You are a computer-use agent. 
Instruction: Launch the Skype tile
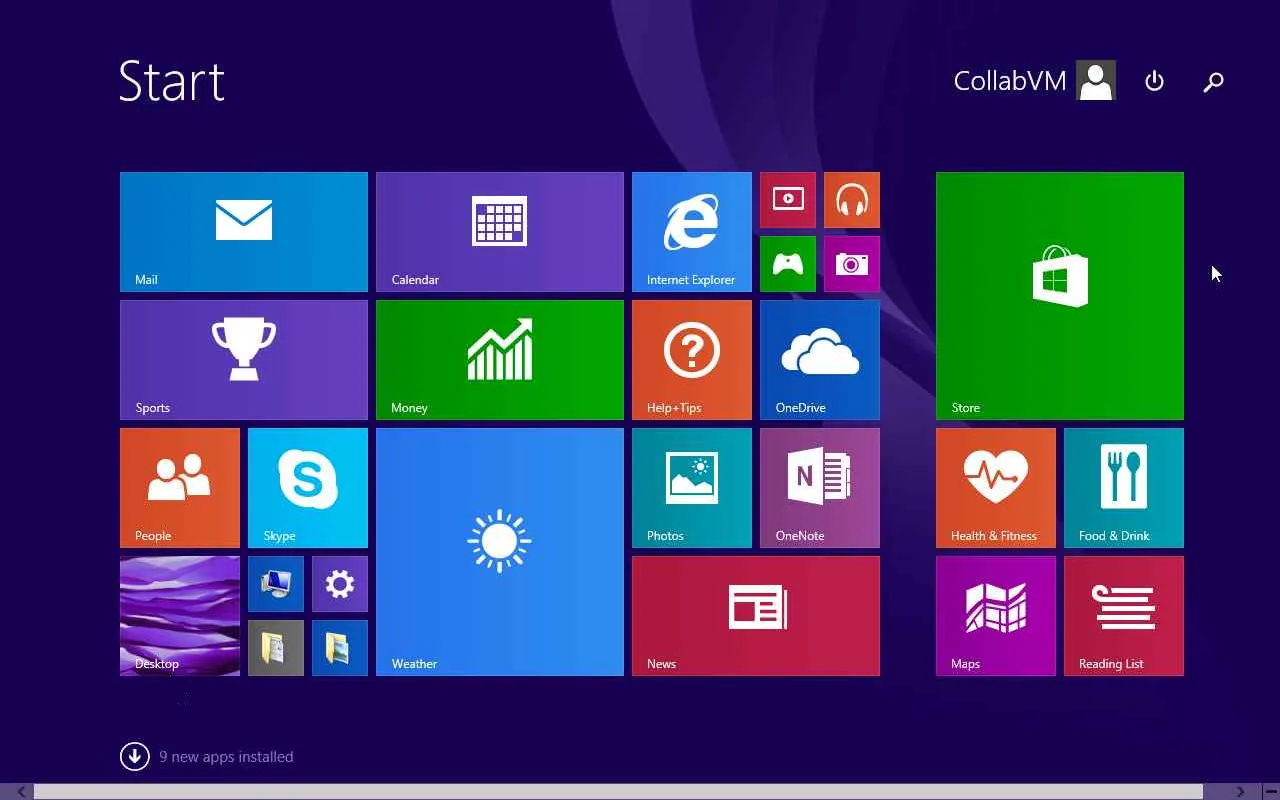point(308,488)
